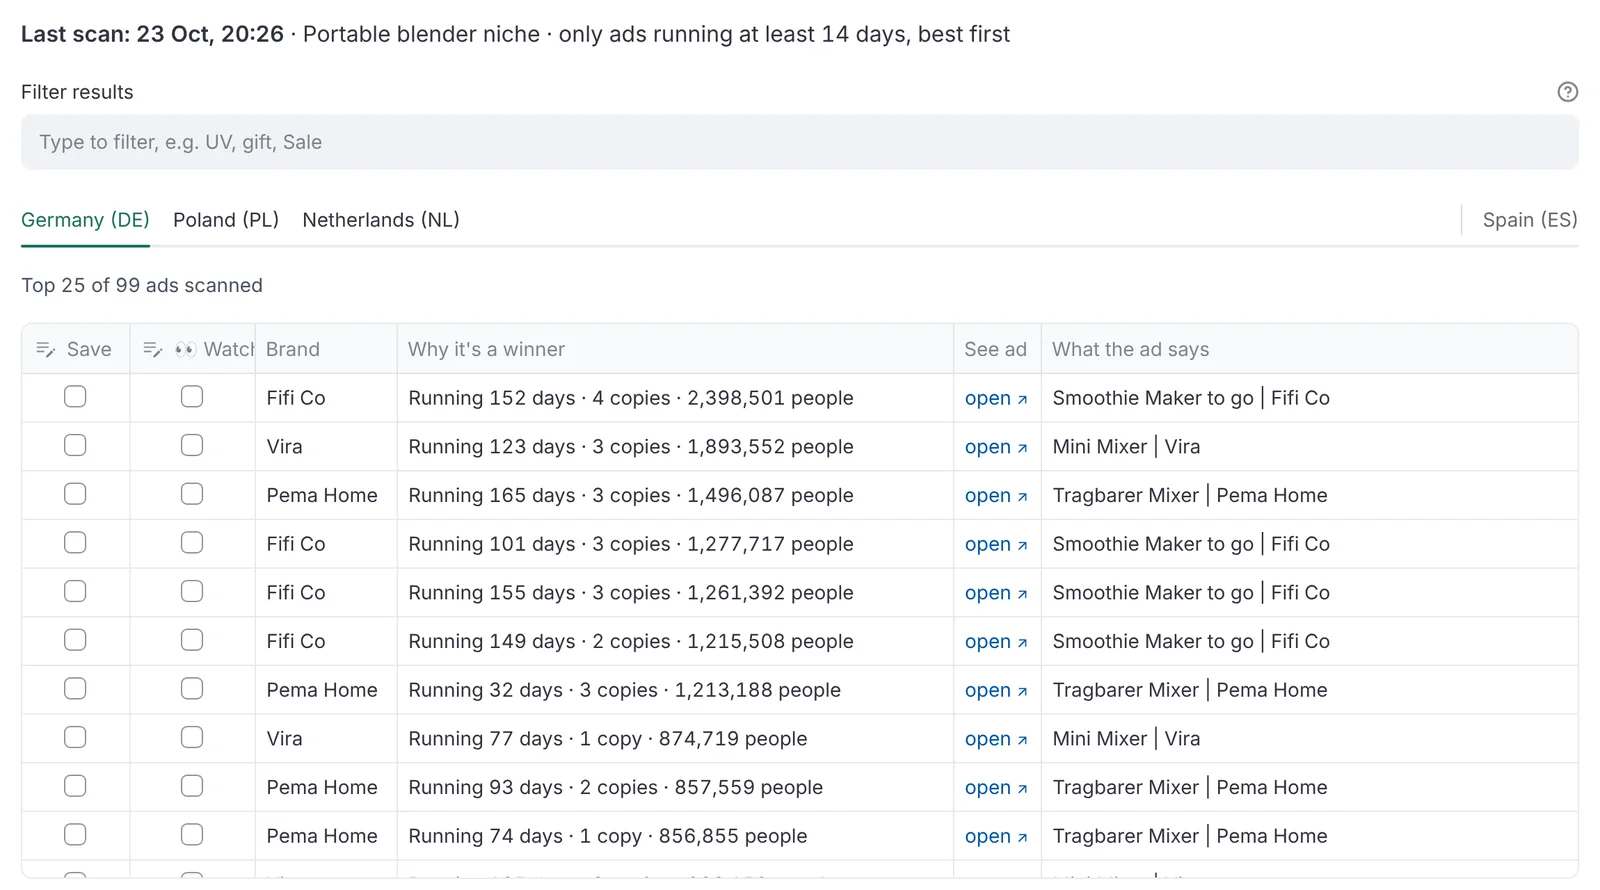The image size is (1600, 890).
Task: Open the Fifi Co ad running 152 days
Action: 996,398
